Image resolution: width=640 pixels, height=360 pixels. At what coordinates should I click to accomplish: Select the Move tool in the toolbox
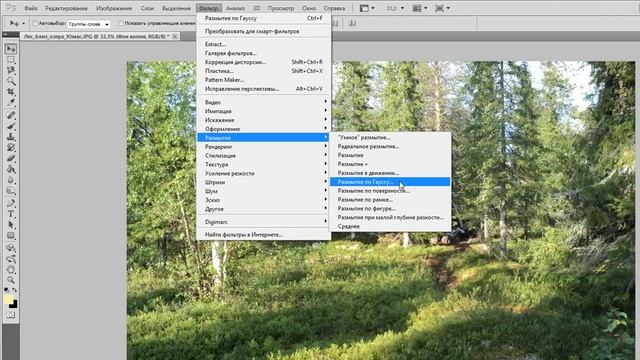click(11, 49)
